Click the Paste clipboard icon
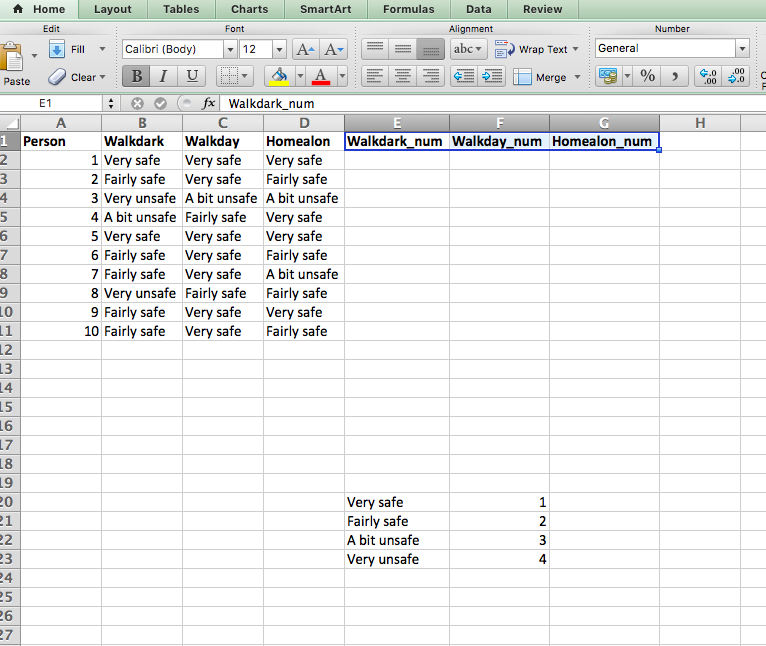The image size is (766, 646). (14, 57)
